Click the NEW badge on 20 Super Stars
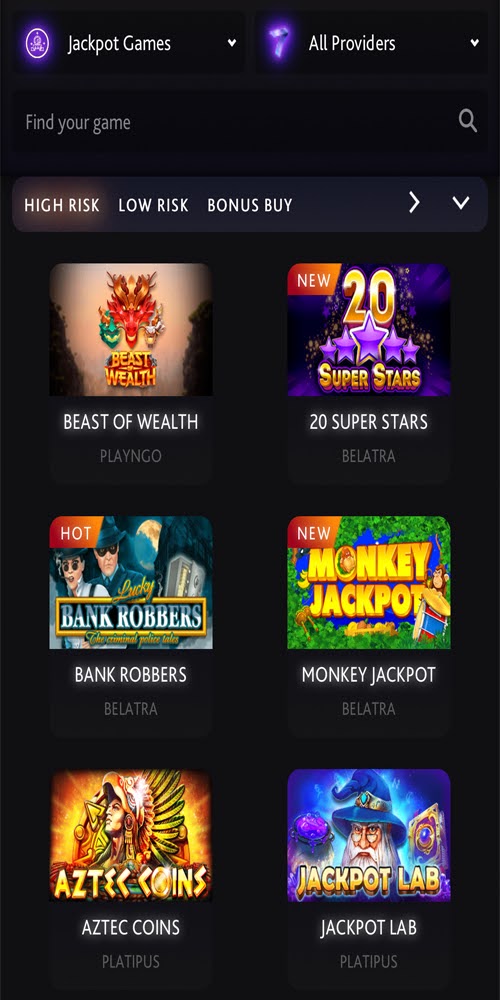500x1000 pixels. point(313,279)
